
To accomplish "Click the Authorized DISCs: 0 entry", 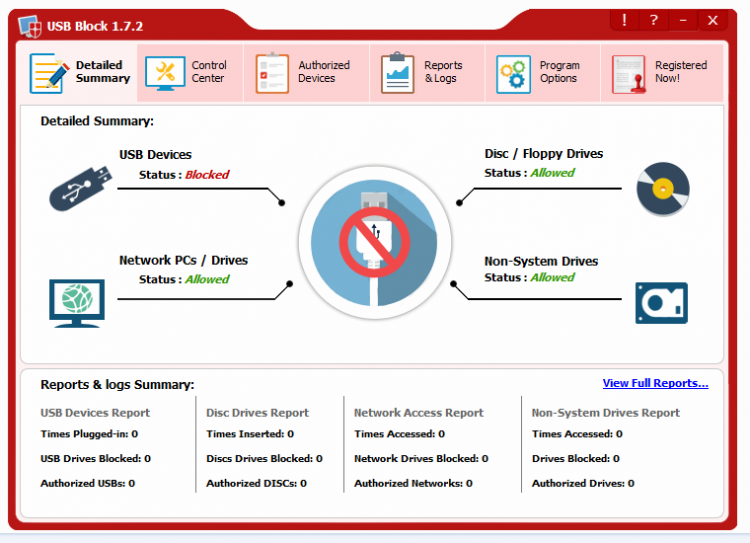I will [256, 484].
